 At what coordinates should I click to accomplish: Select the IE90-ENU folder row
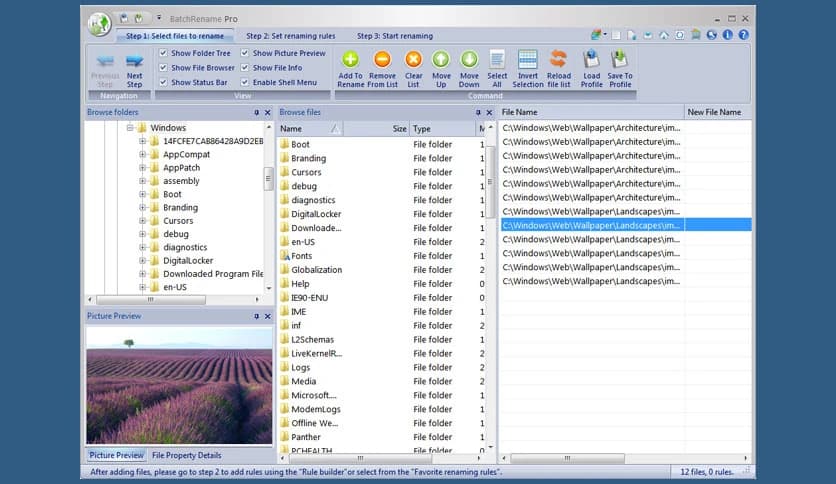point(379,297)
